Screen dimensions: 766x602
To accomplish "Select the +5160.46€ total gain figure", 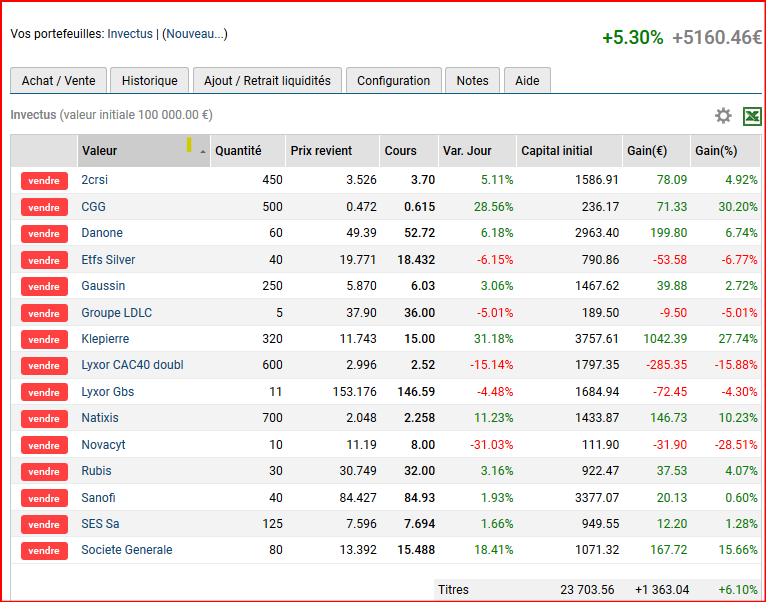I will tap(717, 38).
